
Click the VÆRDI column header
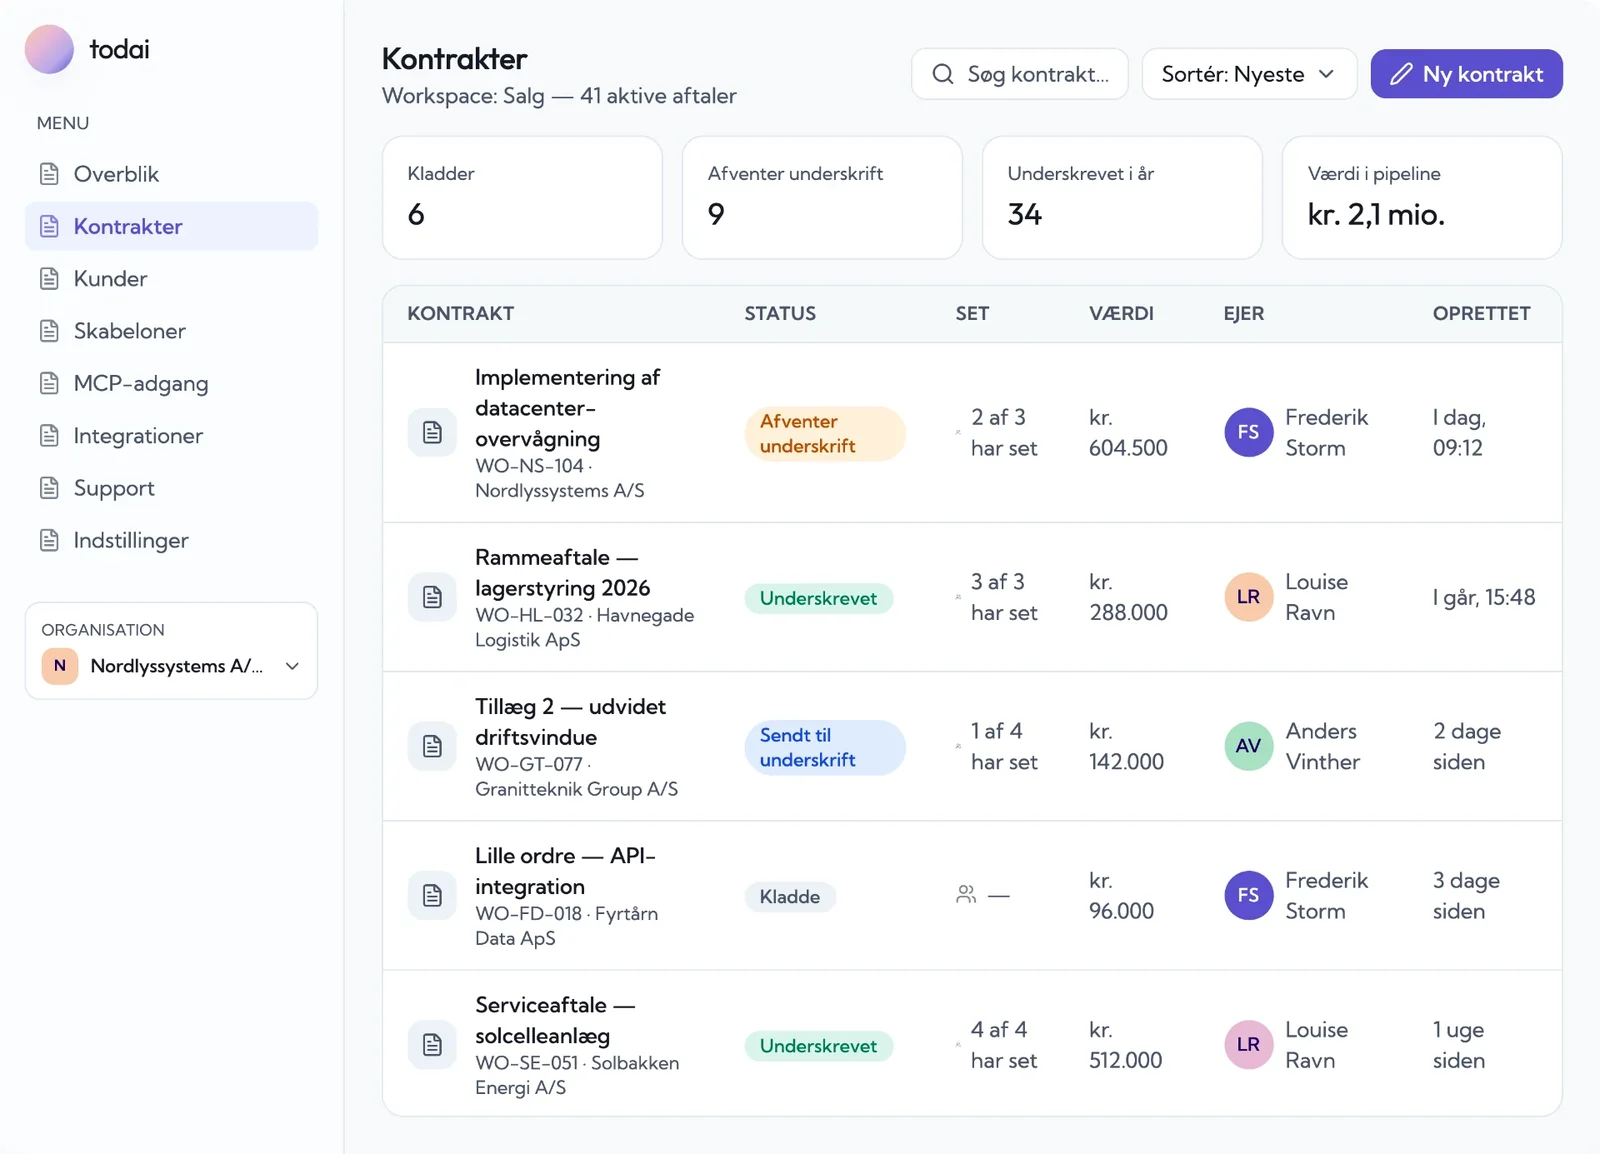1121,313
